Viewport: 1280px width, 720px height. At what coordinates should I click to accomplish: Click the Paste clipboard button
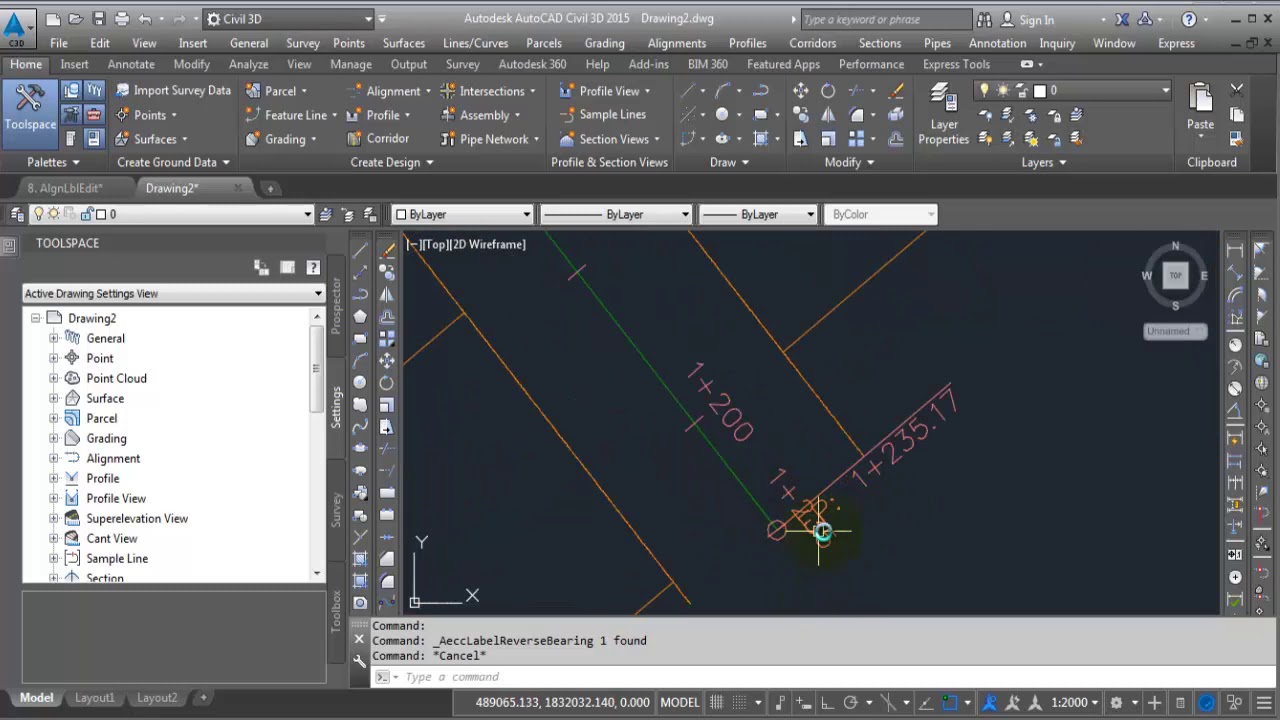[x=1200, y=107]
